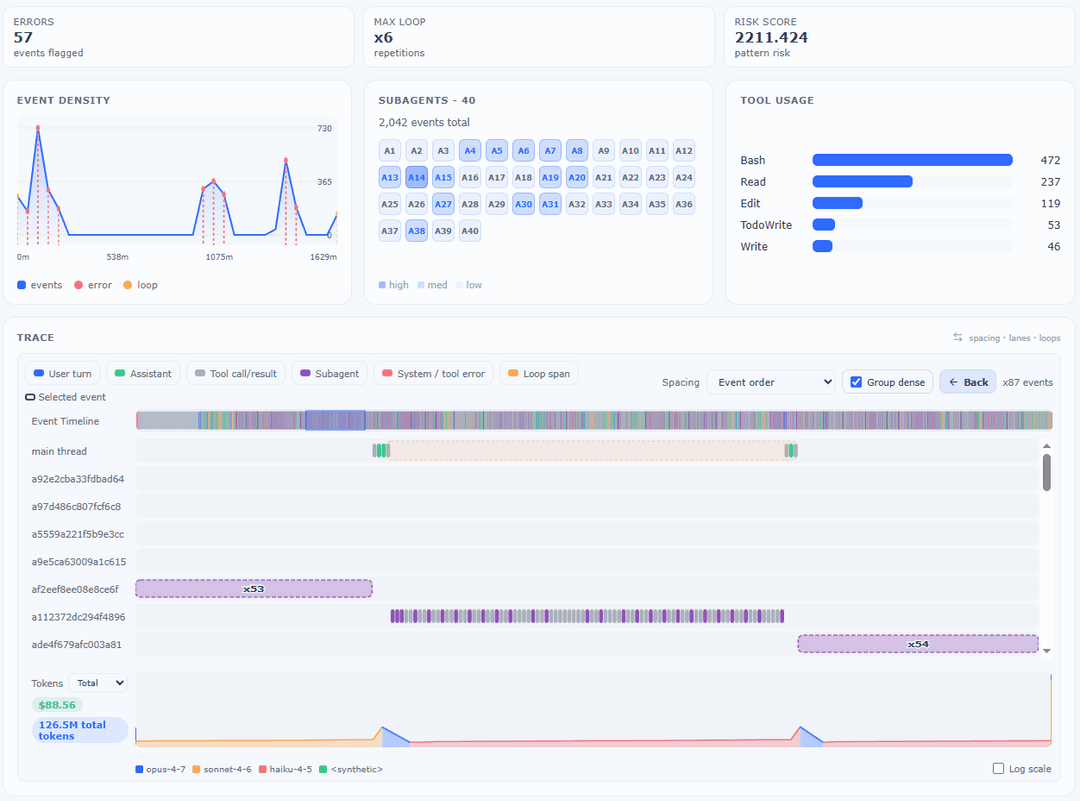This screenshot has height=801, width=1080.
Task: Toggle the Subagent legend filter
Action: tap(329, 373)
